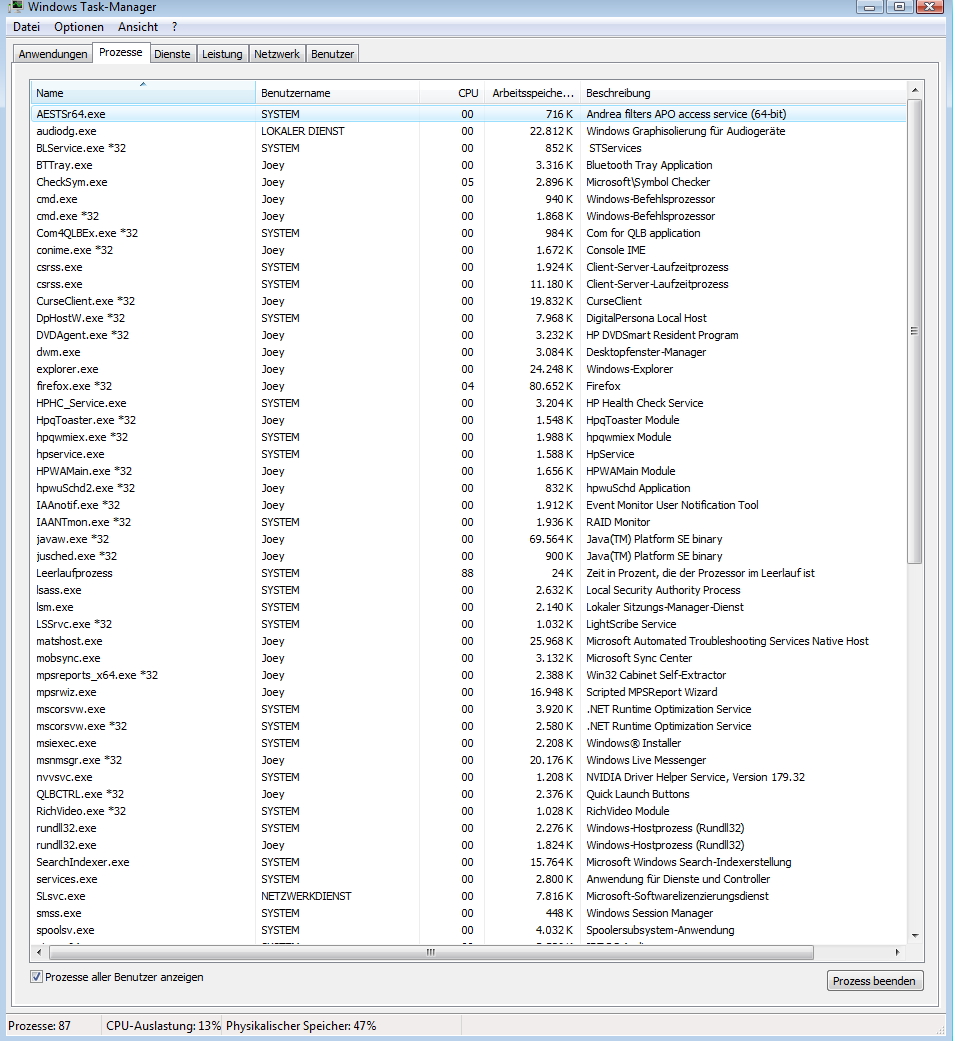960x1041 pixels.
Task: Select the lsass.exe process
Action: 469,590
